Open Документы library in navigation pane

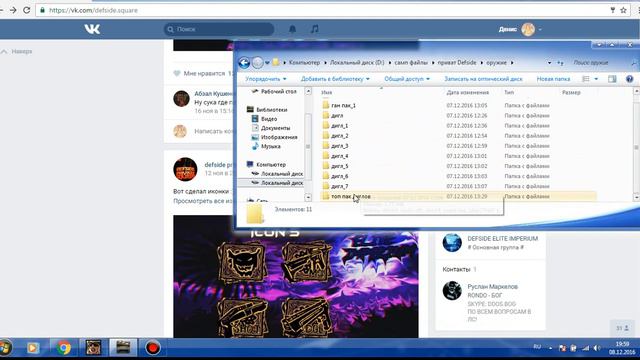(276, 128)
